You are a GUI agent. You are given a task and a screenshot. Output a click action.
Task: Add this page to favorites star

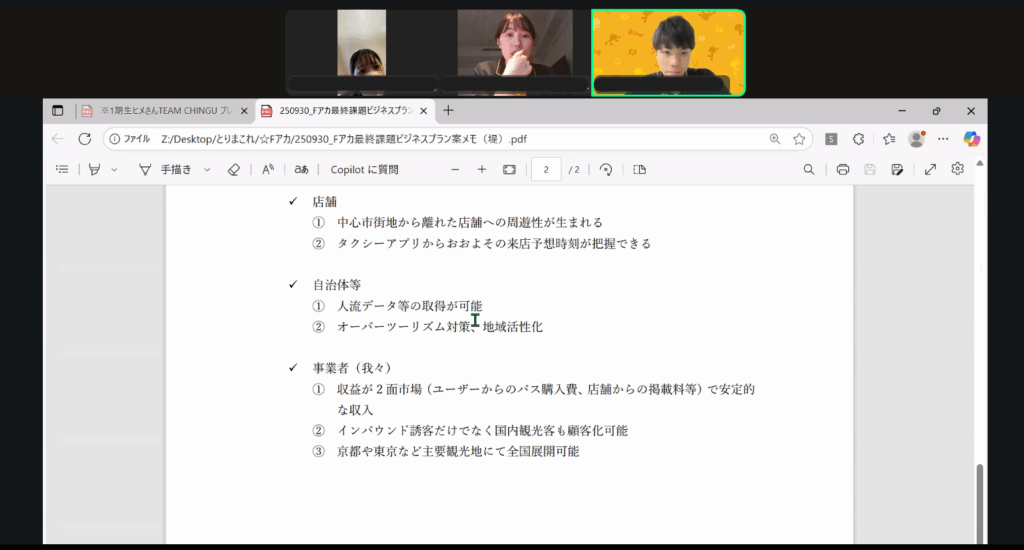point(799,139)
